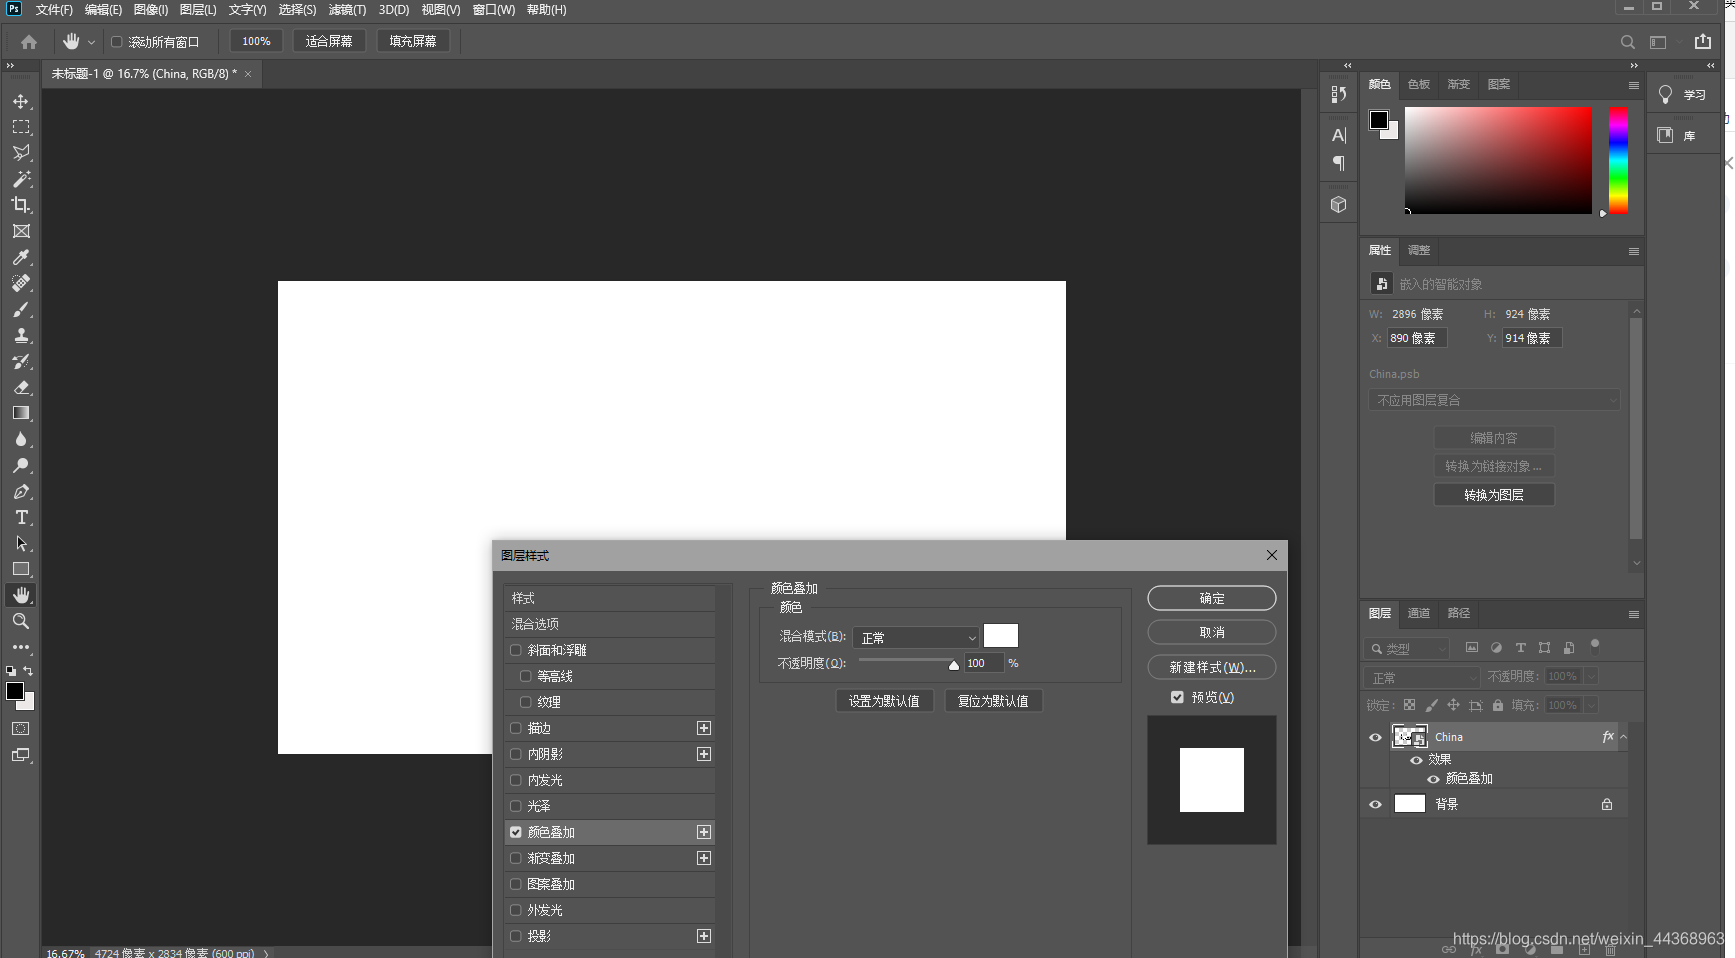Collapse China layer effects arrow

pos(1623,737)
